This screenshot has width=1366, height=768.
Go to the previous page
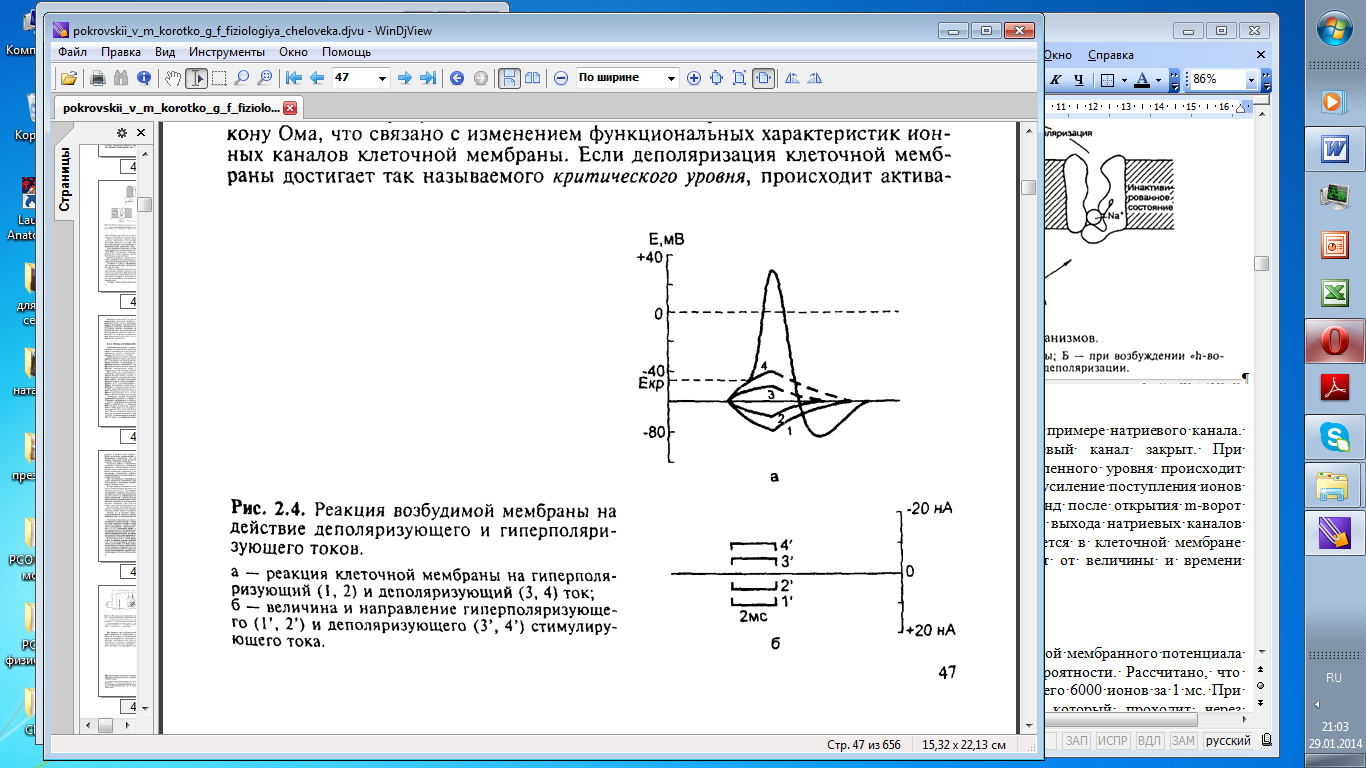(x=317, y=78)
